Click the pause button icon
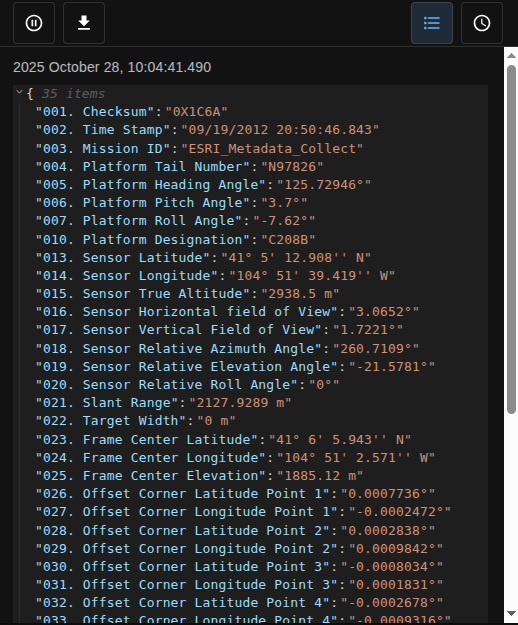Image resolution: width=518 pixels, height=625 pixels. pyautogui.click(x=34, y=23)
